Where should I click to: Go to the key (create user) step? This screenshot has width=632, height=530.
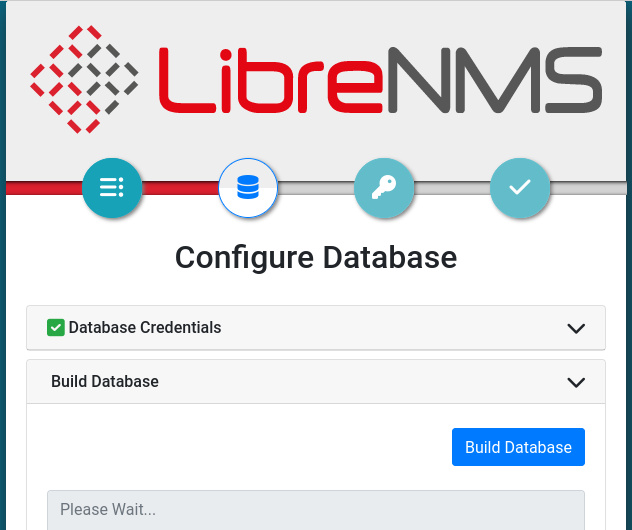click(x=384, y=188)
